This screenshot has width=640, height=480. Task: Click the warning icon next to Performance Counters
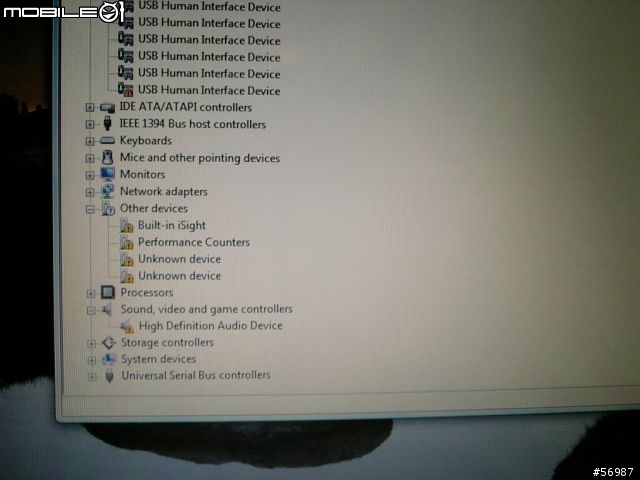127,242
